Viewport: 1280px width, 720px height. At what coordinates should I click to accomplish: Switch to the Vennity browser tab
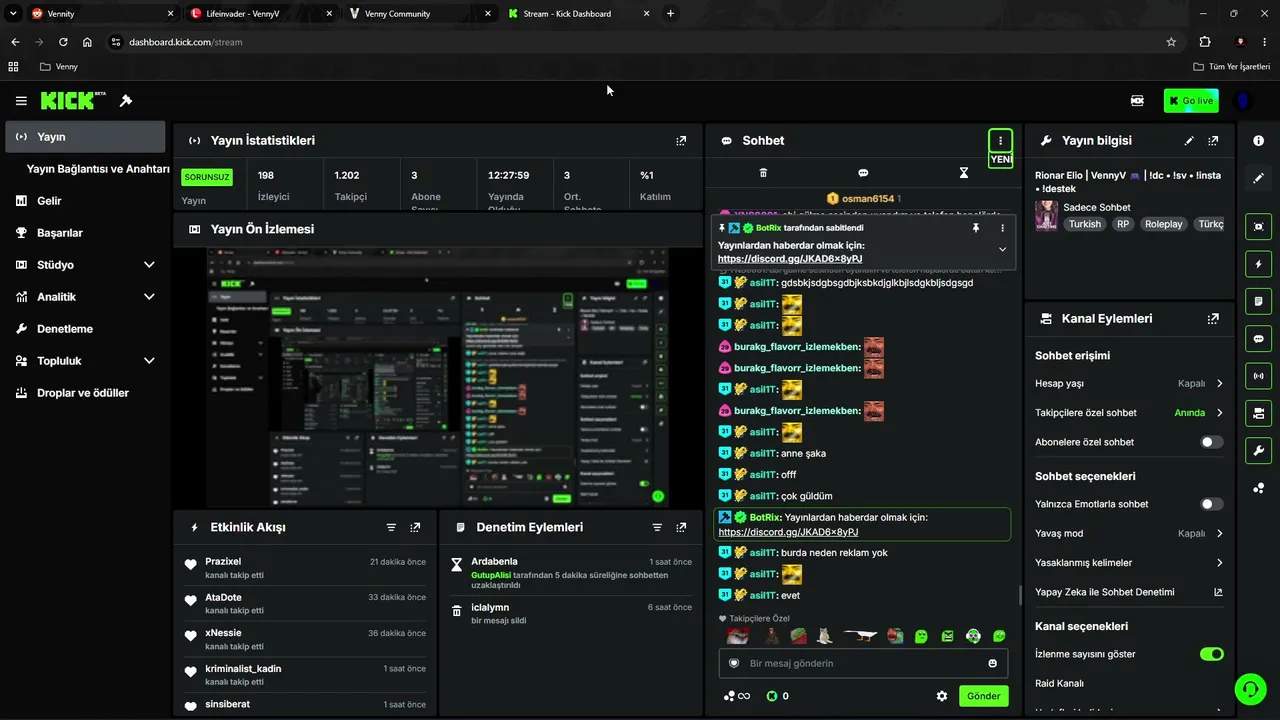point(101,14)
